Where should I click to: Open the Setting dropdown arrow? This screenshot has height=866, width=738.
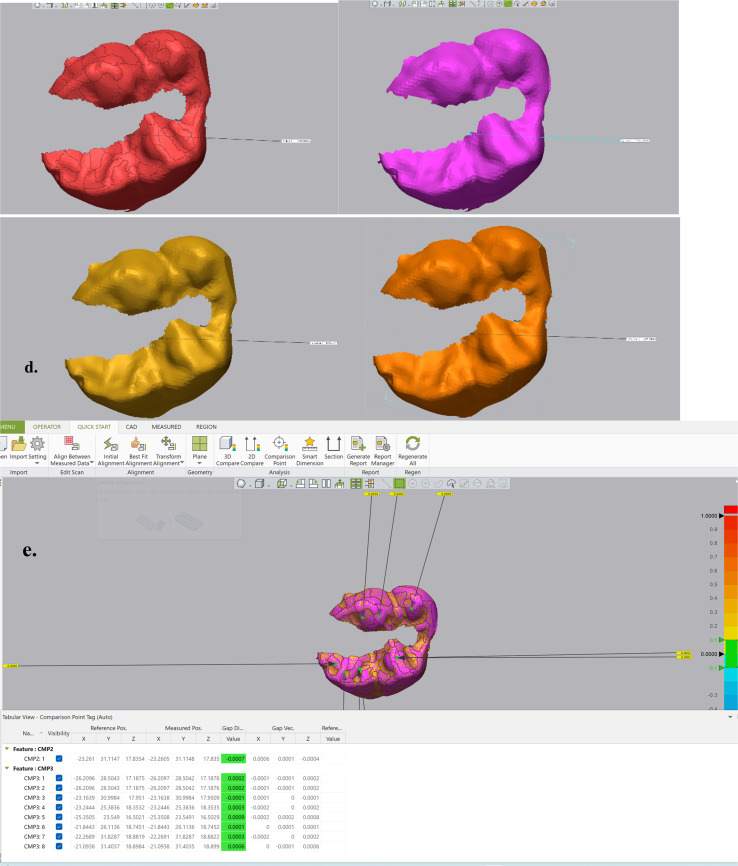37,463
